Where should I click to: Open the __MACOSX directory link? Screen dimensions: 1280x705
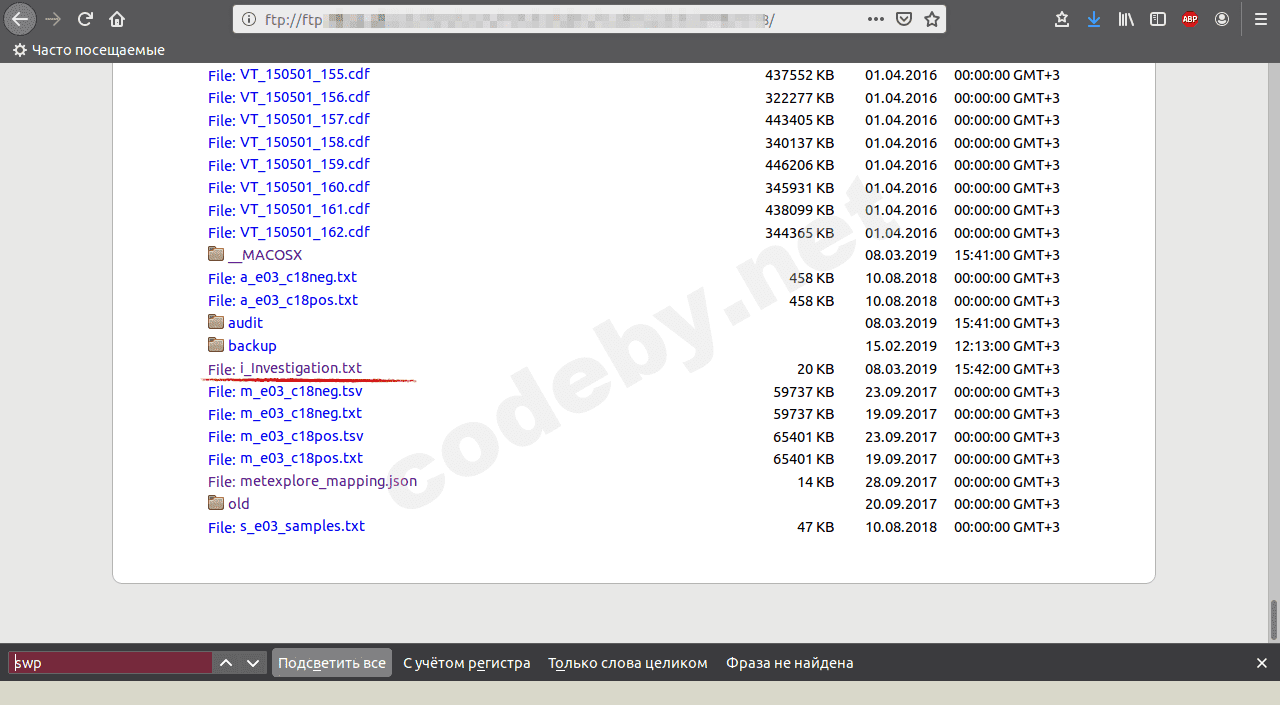click(265, 255)
